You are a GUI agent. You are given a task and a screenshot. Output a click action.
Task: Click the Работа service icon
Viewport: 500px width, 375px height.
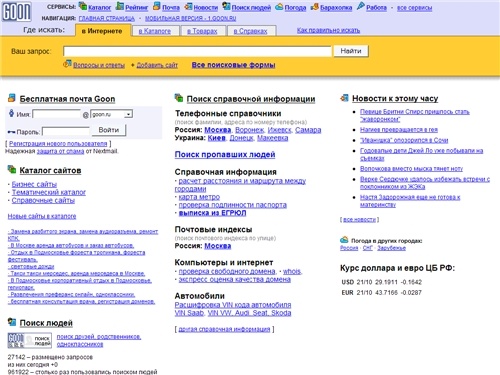click(361, 6)
